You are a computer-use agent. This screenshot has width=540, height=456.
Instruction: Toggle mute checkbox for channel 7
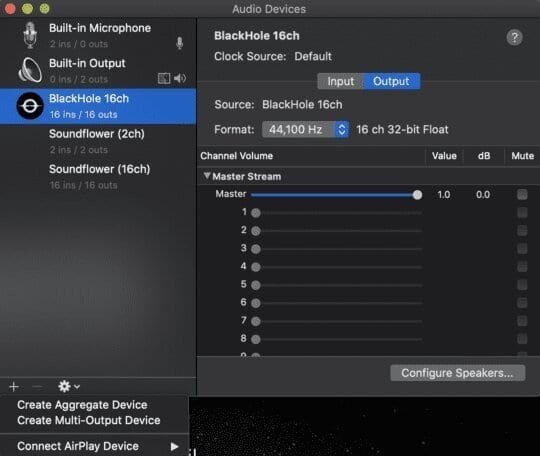point(522,321)
